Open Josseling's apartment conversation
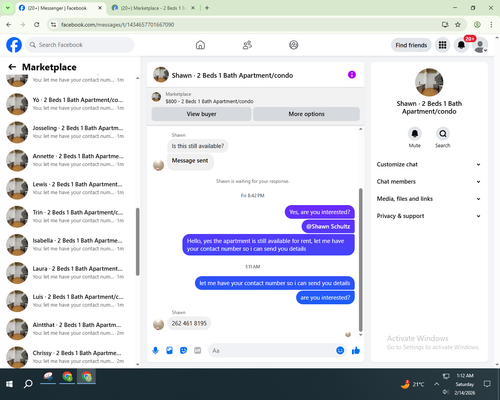This screenshot has width=500, height=400. [x=69, y=132]
